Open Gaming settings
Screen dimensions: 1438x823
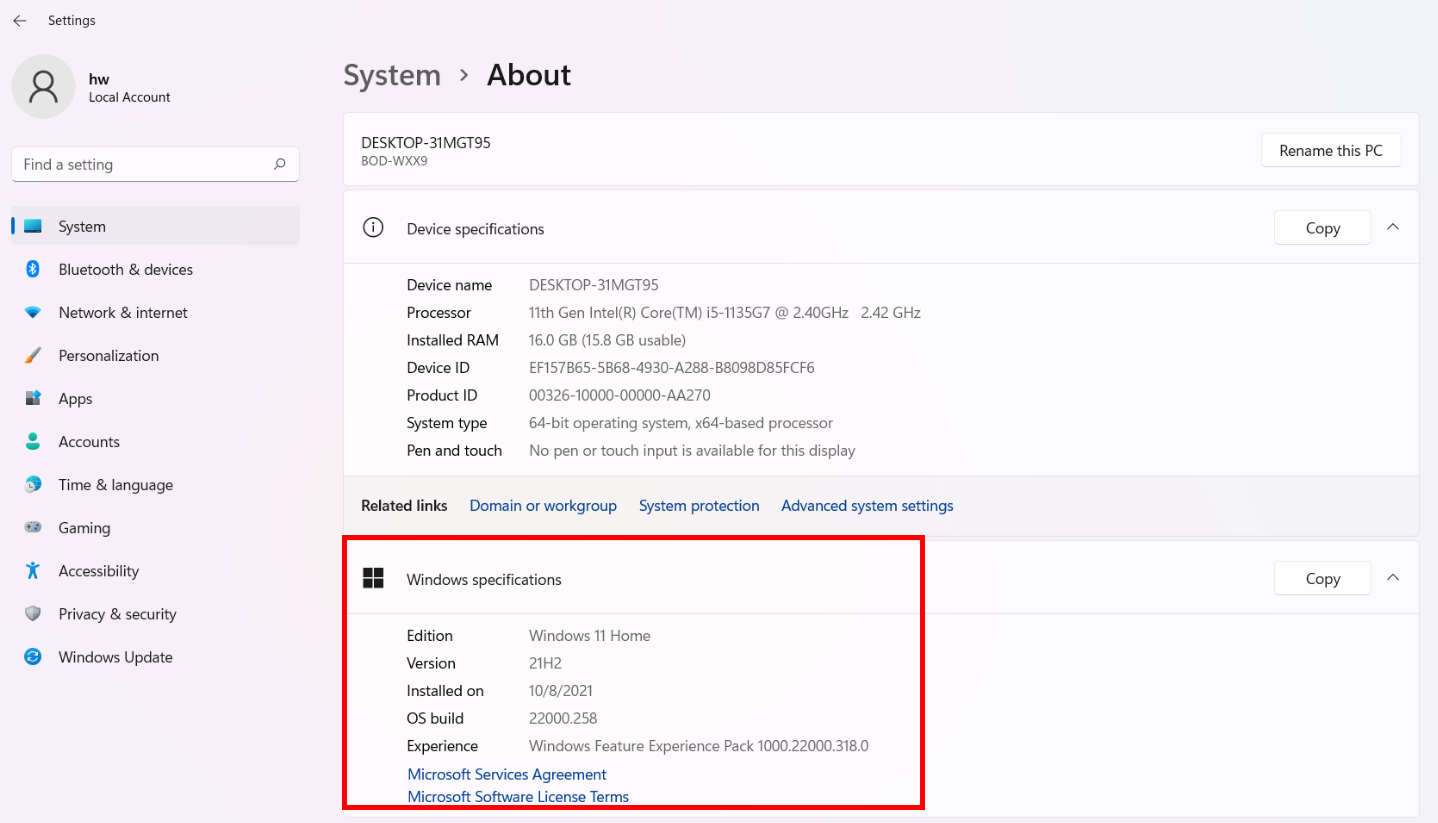click(x=156, y=527)
